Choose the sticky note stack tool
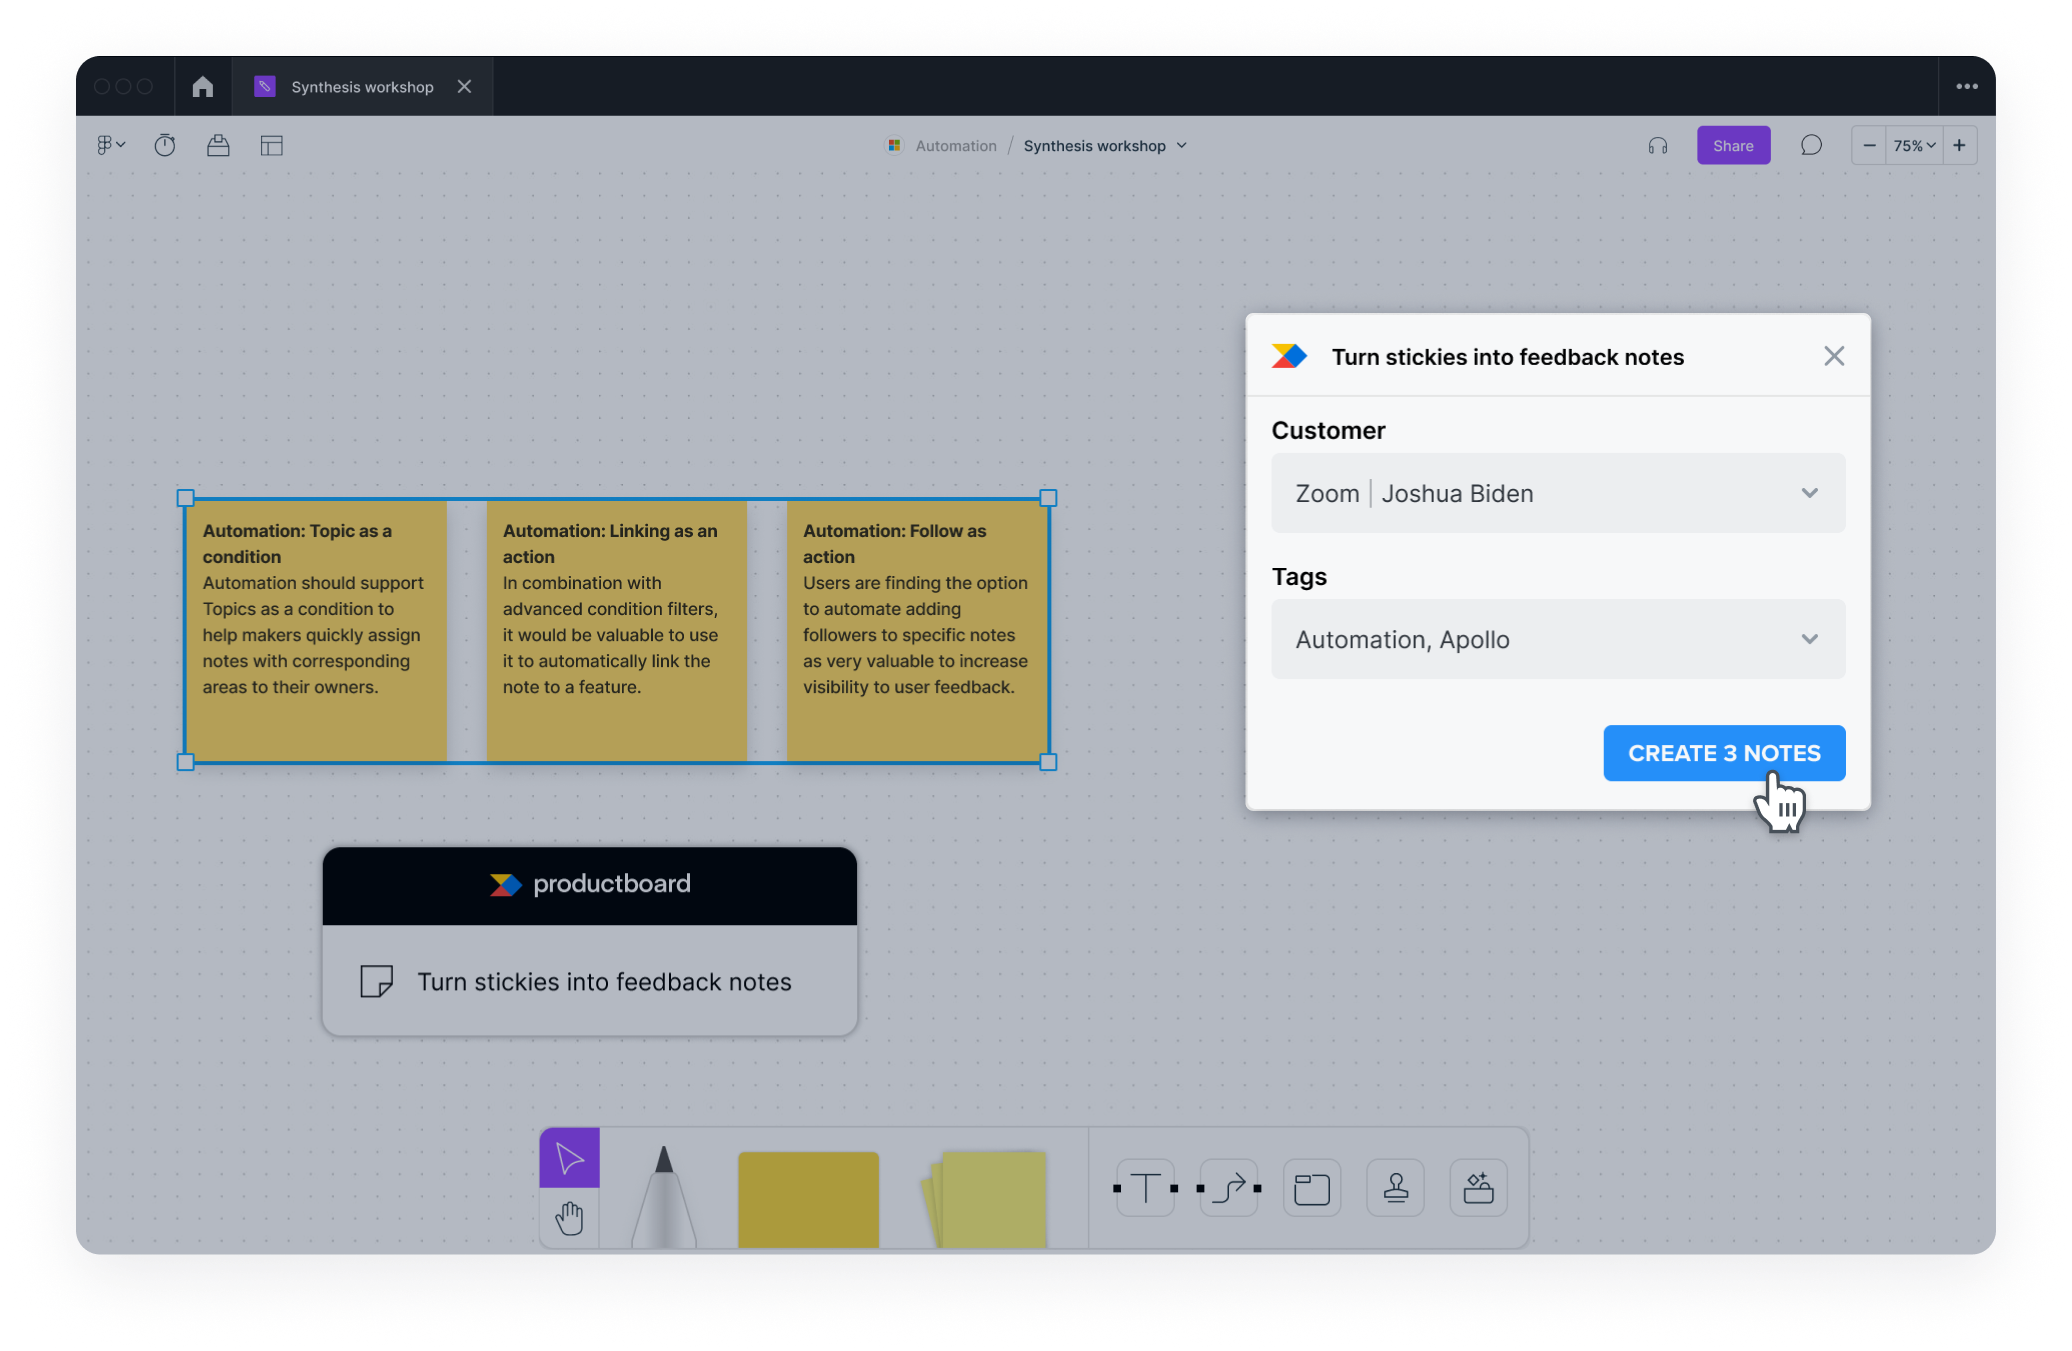This screenshot has width=2072, height=1351. point(985,1199)
